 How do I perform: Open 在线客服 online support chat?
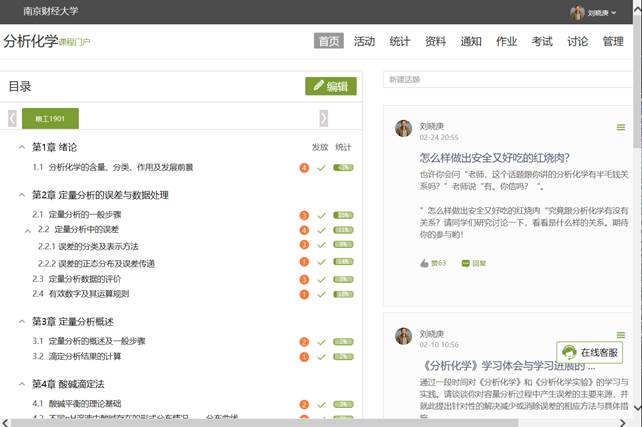pos(592,352)
